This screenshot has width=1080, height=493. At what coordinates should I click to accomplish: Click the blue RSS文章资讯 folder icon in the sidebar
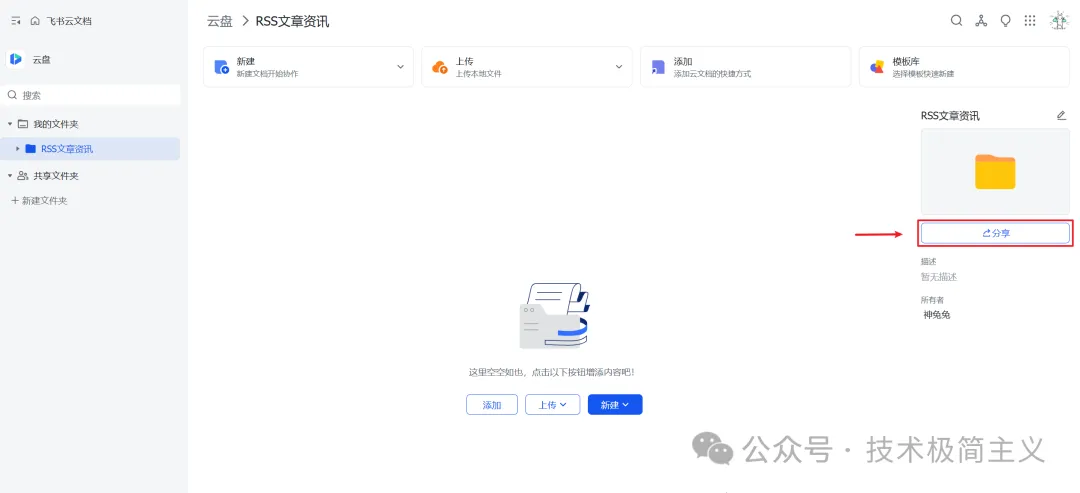point(30,149)
